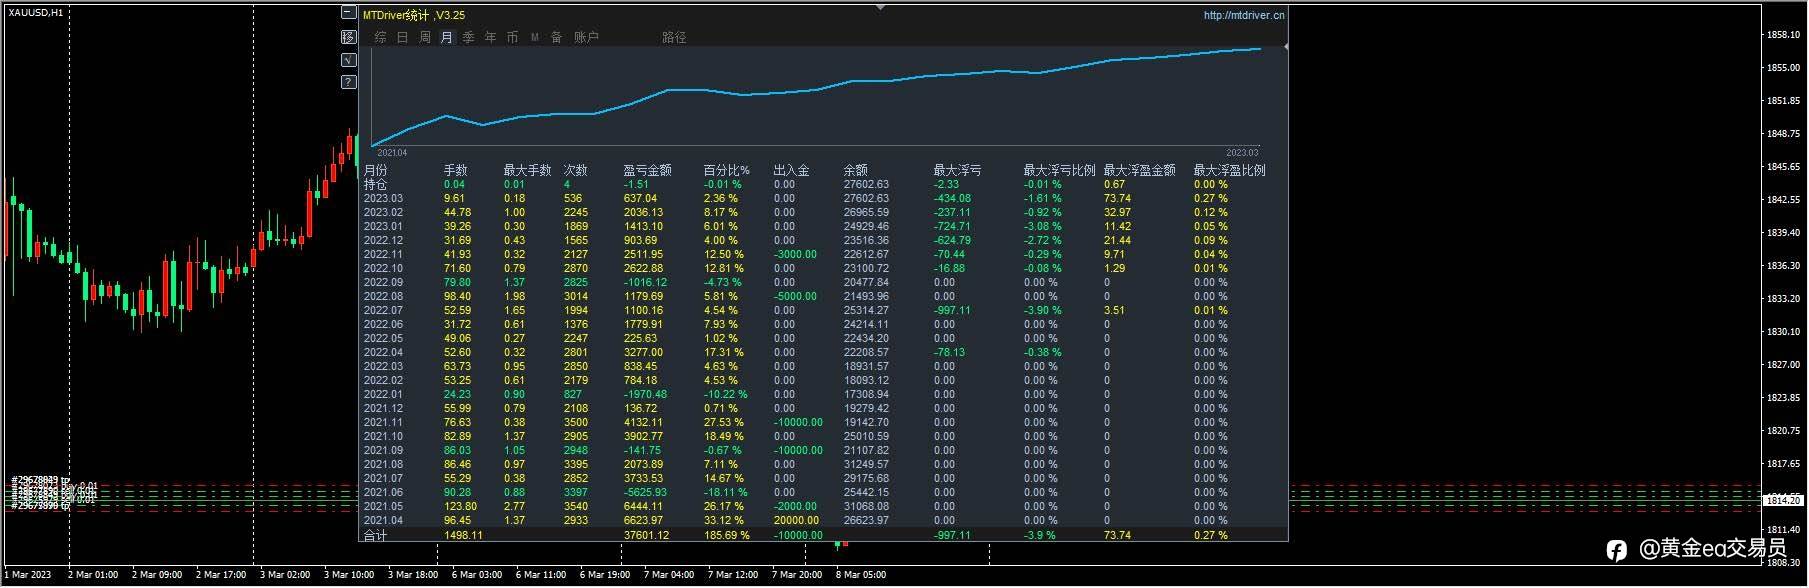Switch to the 综 summary tab

tap(380, 37)
